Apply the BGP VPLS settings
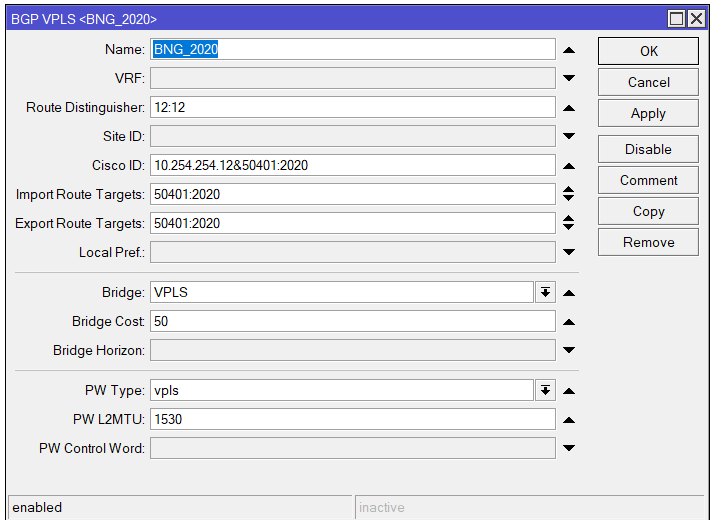This screenshot has width=728, height=520. (648, 113)
